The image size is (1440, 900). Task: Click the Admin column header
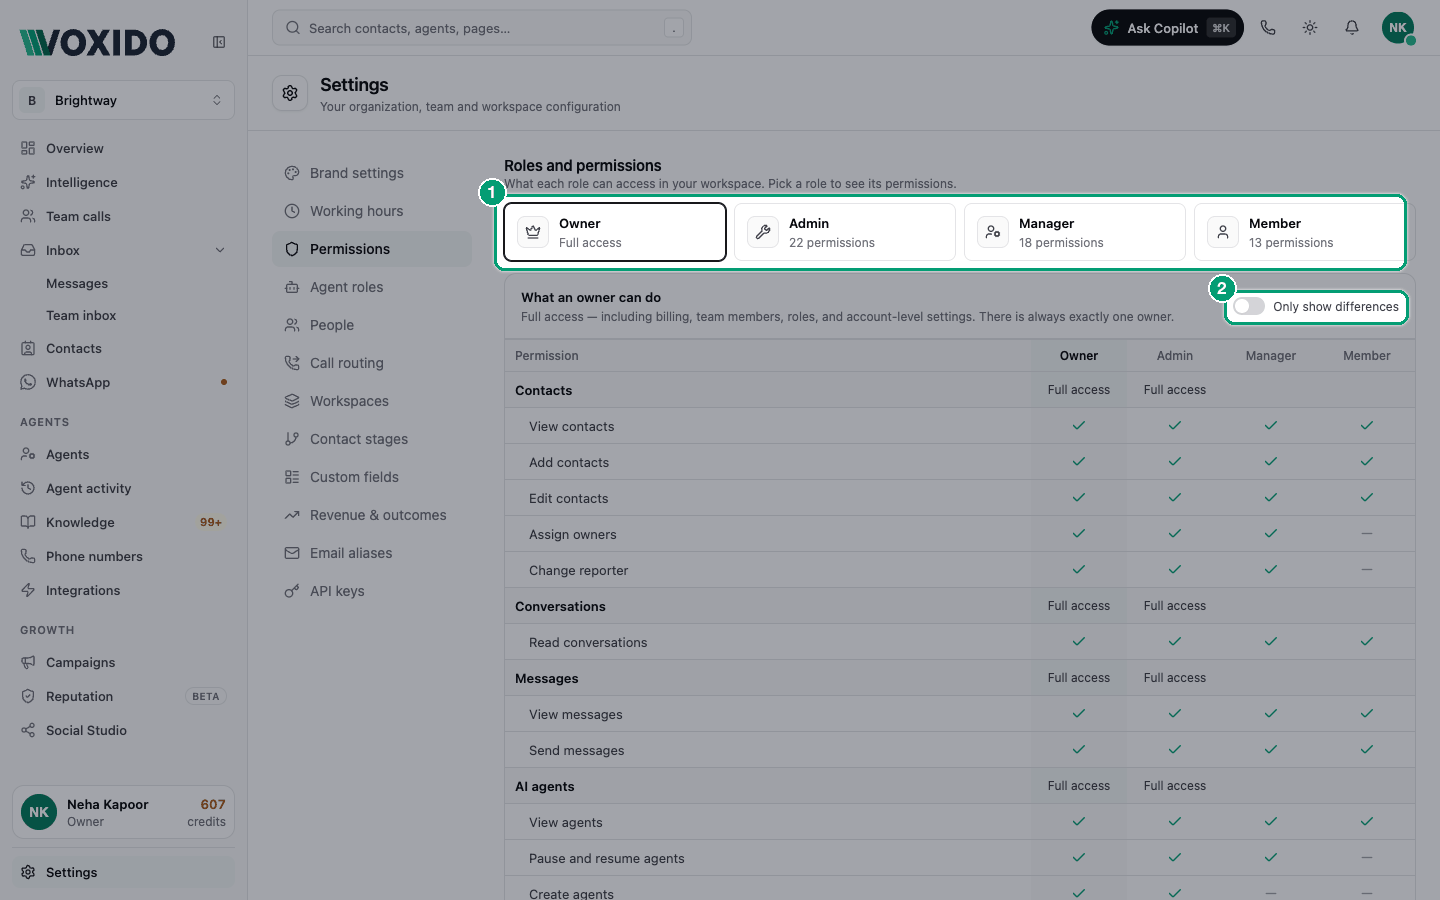1175,356
